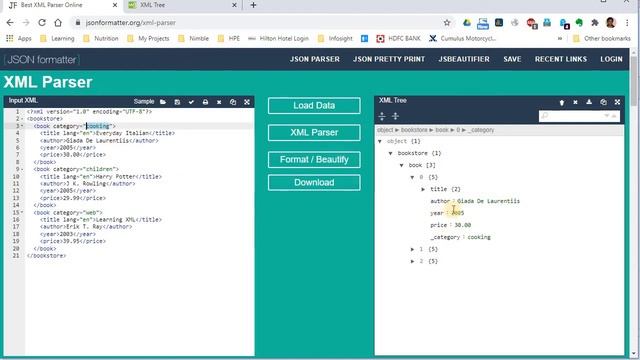Maximize the Input XML panel
The width and height of the screenshot is (640, 360).
point(247,102)
